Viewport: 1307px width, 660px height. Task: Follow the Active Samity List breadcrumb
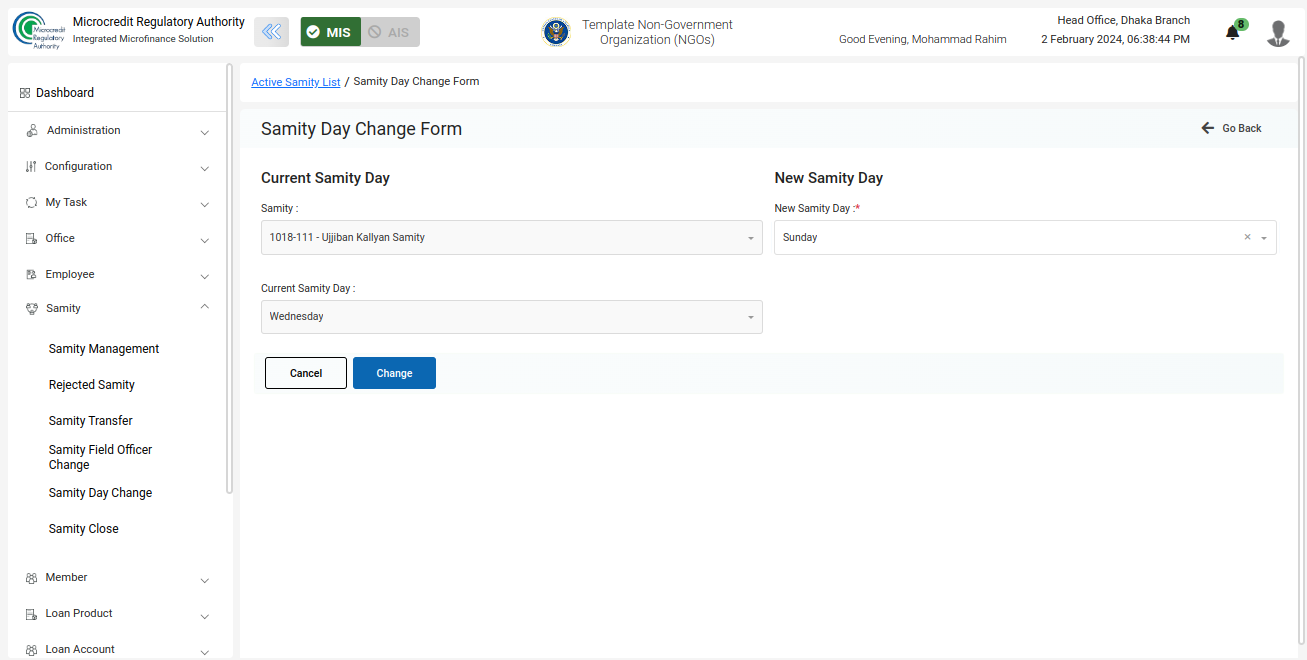point(296,82)
